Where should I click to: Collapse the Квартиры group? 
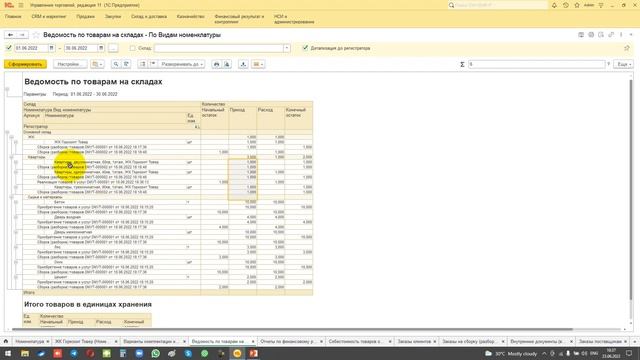pyautogui.click(x=11, y=157)
